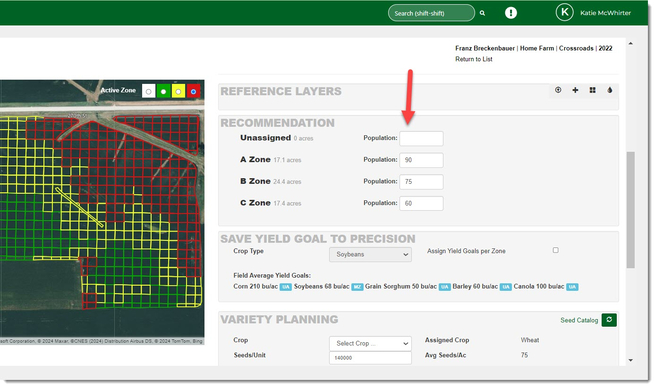Click the 24.4 acres text
655x387 pixels.
coord(287,182)
